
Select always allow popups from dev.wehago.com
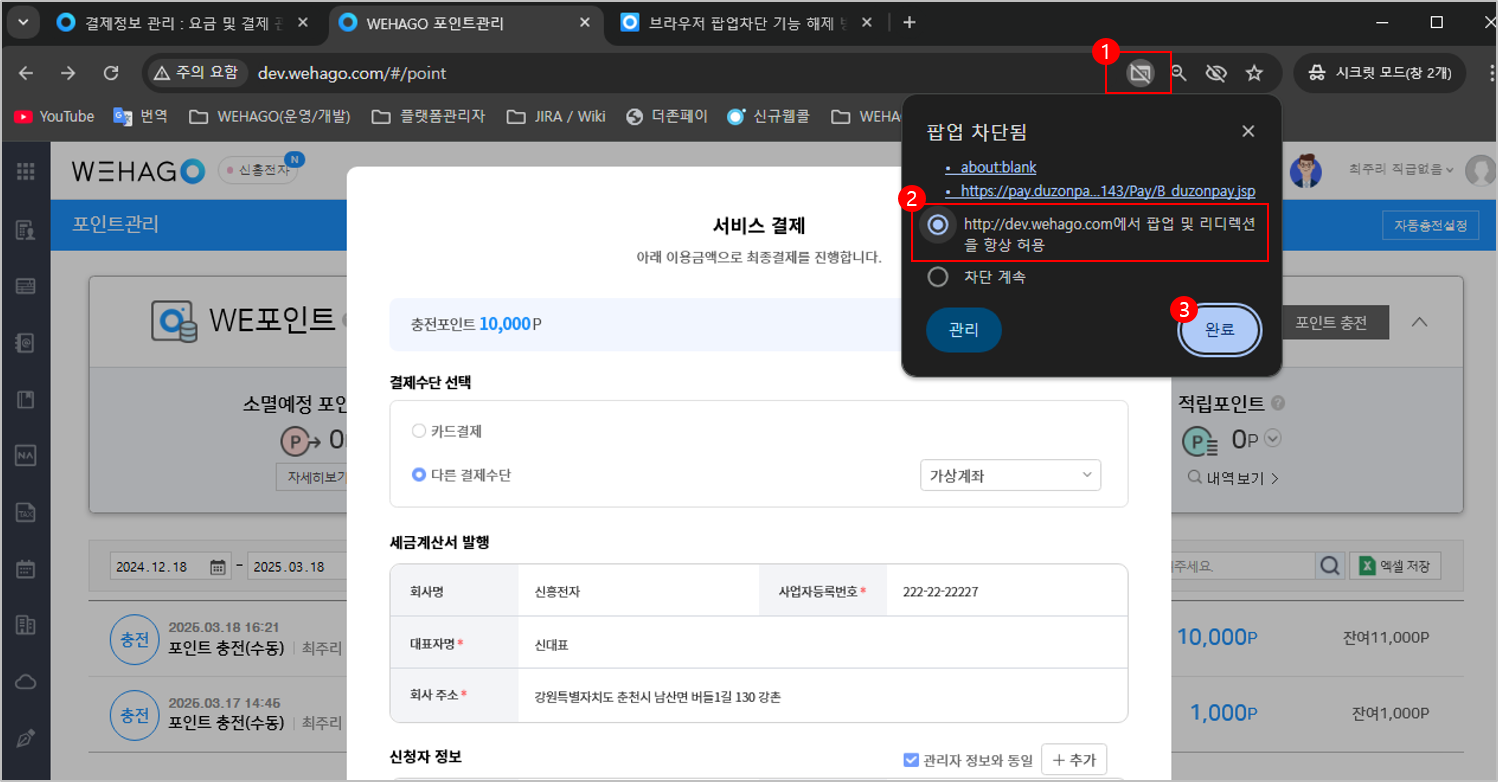point(937,226)
